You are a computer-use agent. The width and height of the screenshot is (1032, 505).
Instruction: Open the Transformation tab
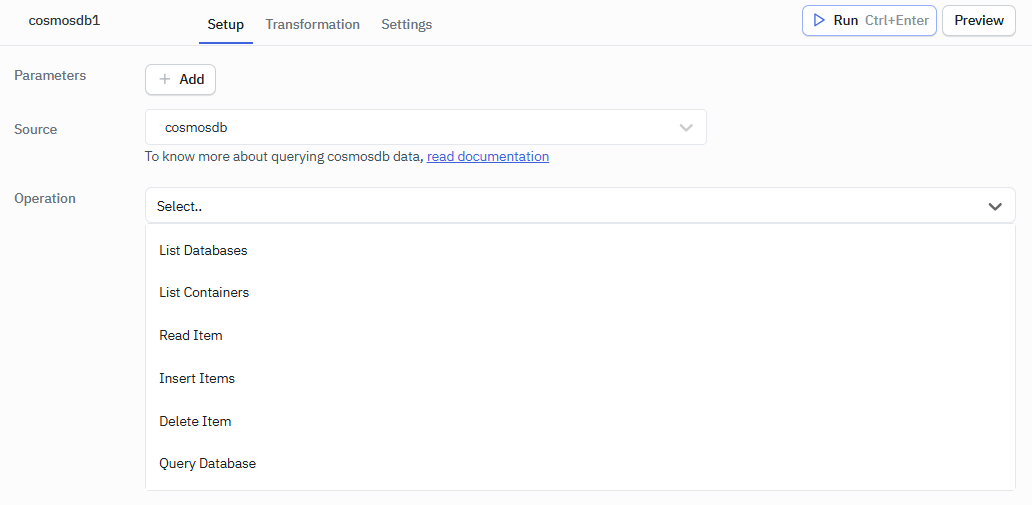(x=312, y=24)
